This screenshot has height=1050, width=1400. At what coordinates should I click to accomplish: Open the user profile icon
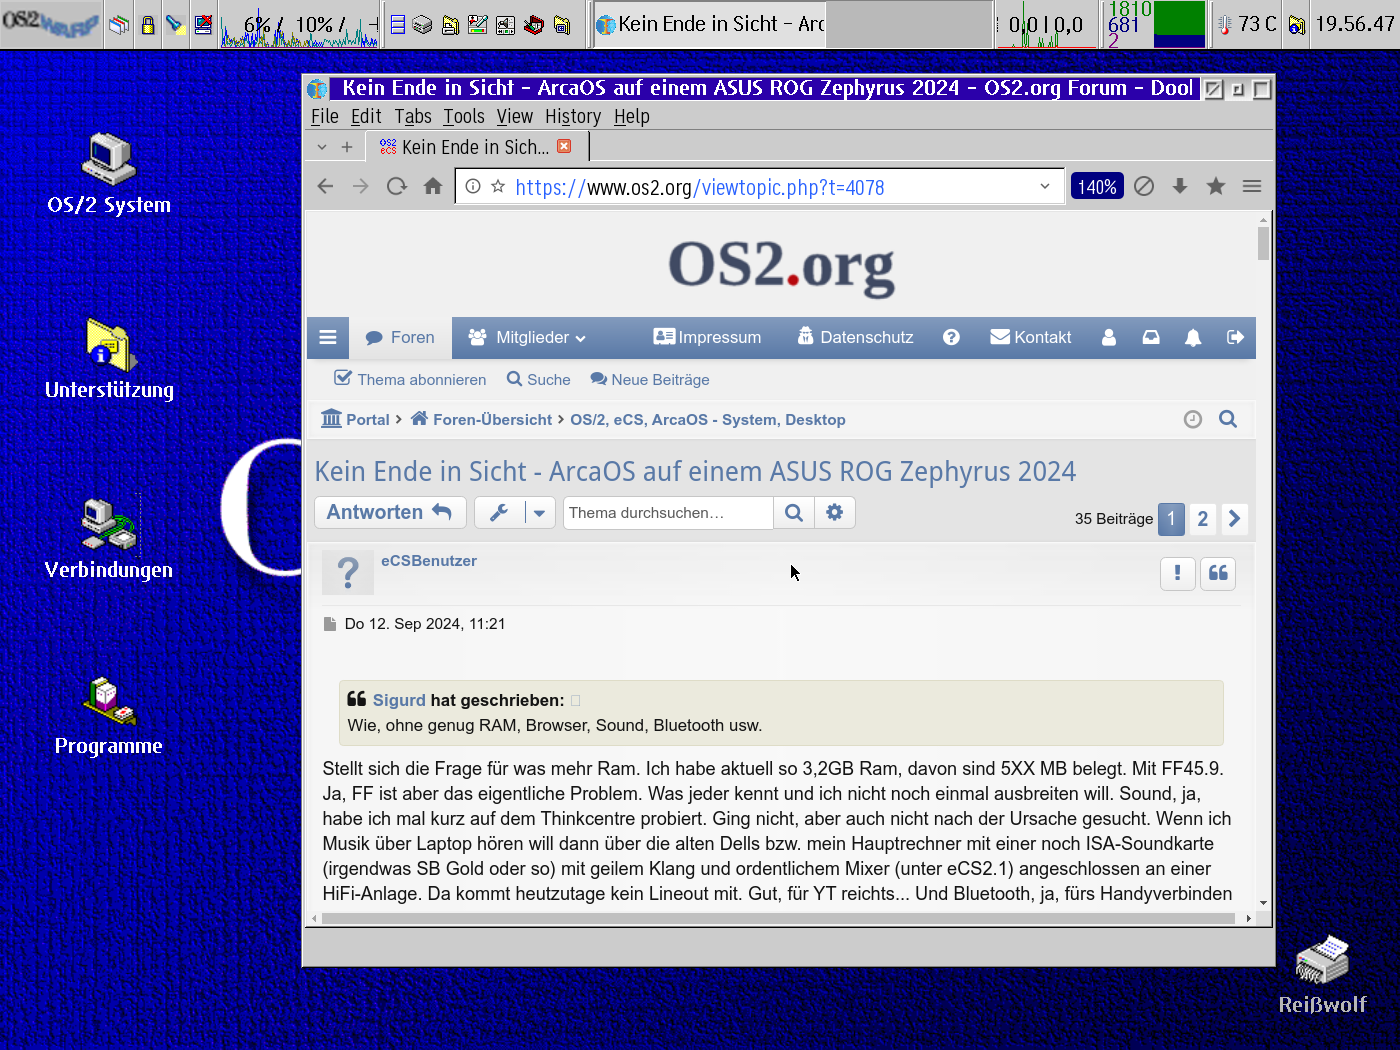click(x=1109, y=338)
